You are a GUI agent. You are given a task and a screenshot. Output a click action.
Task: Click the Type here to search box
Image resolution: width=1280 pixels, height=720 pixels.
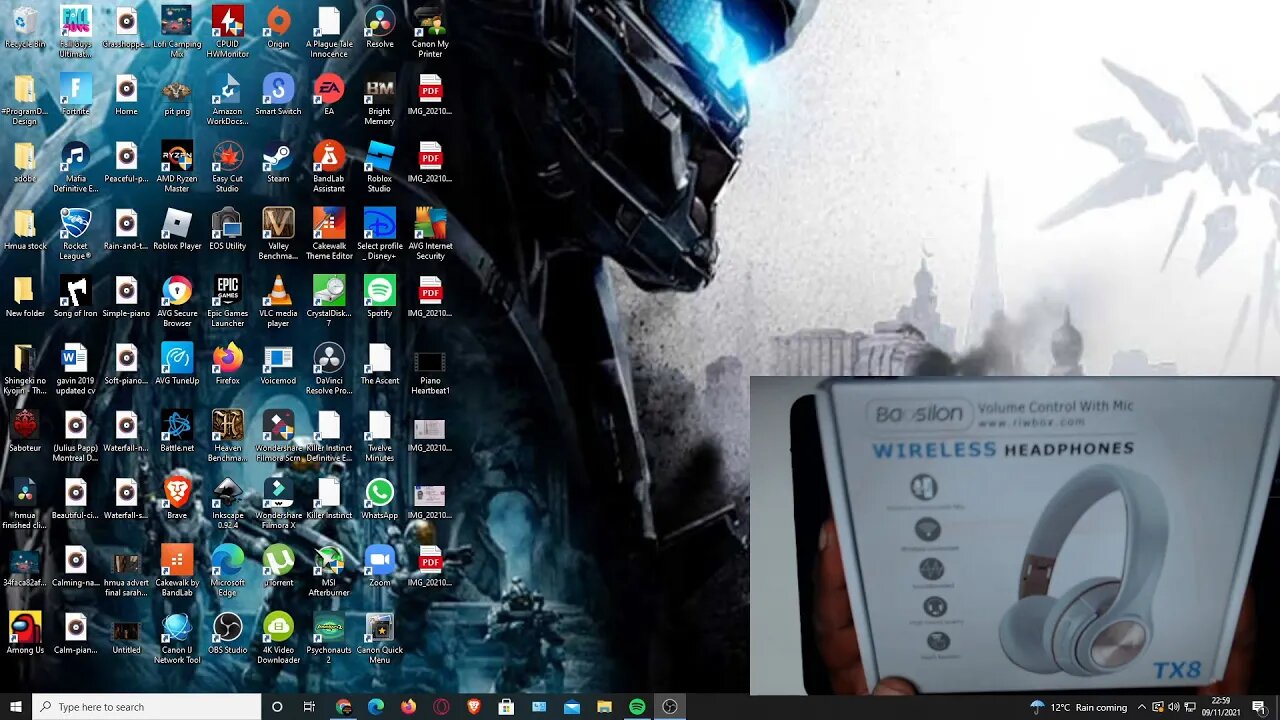[147, 707]
